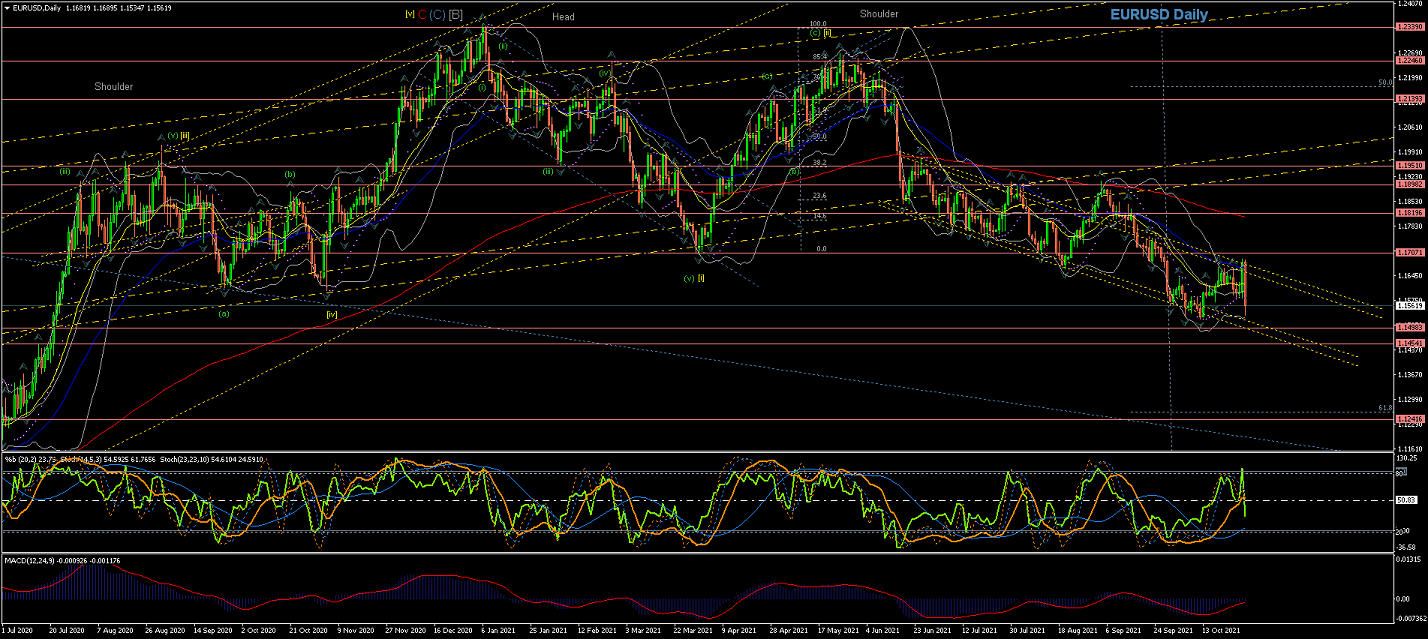
Task: Select the left 'Shoulder' text label
Action: 113,87
